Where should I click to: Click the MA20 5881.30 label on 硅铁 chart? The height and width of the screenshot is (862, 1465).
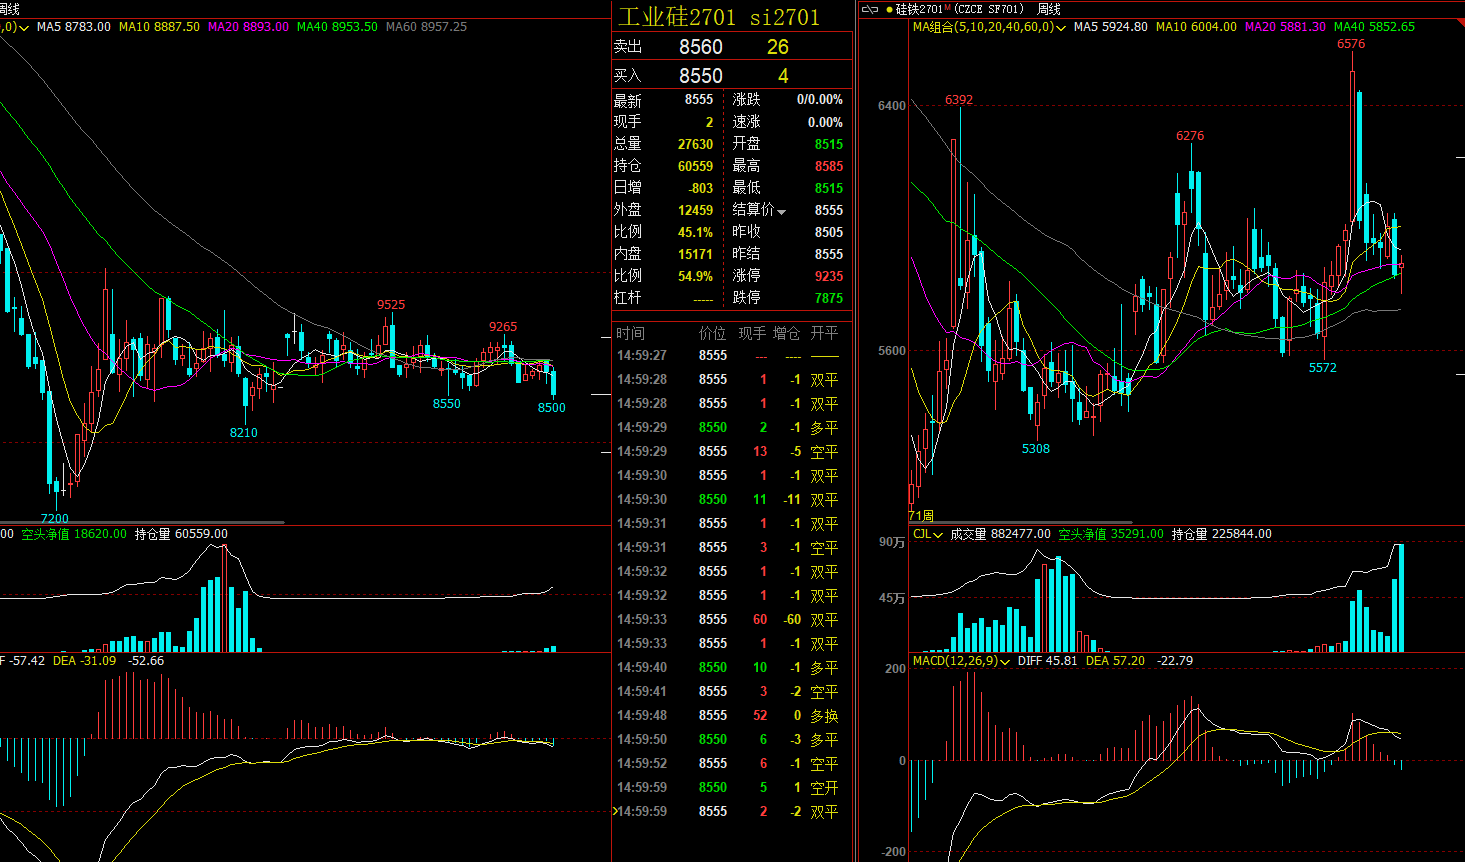point(1285,27)
